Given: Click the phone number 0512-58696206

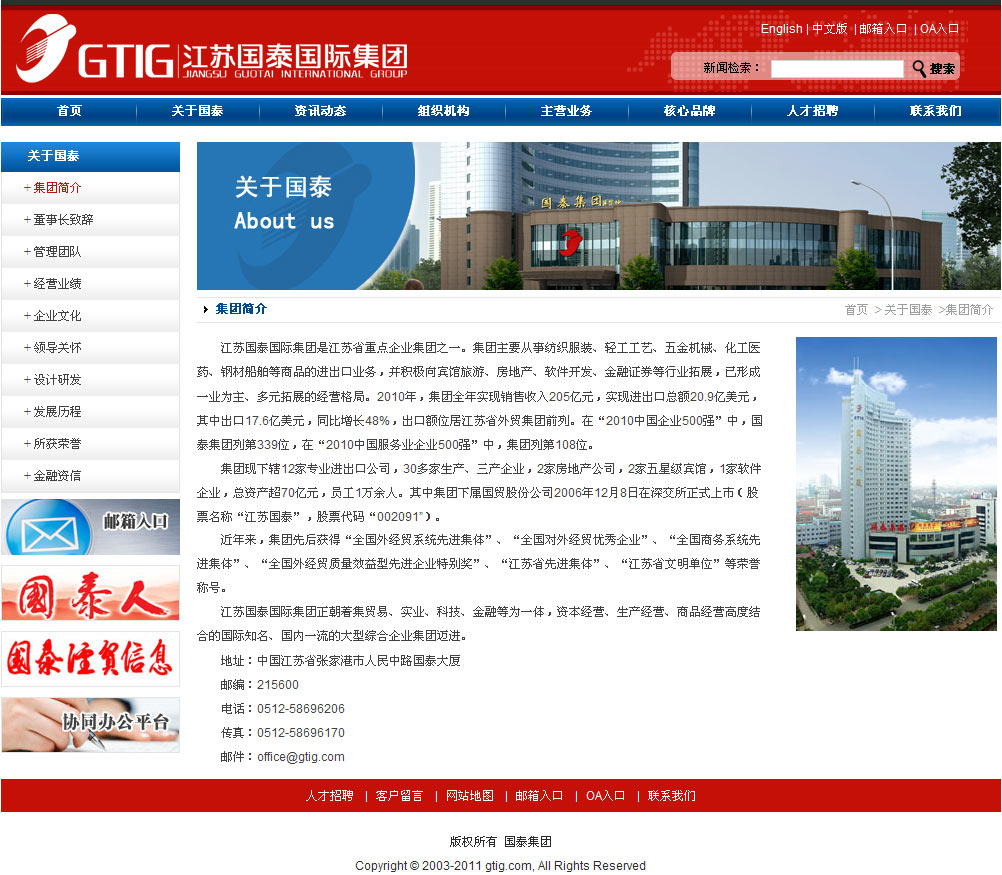Looking at the screenshot, I should pos(301,709).
